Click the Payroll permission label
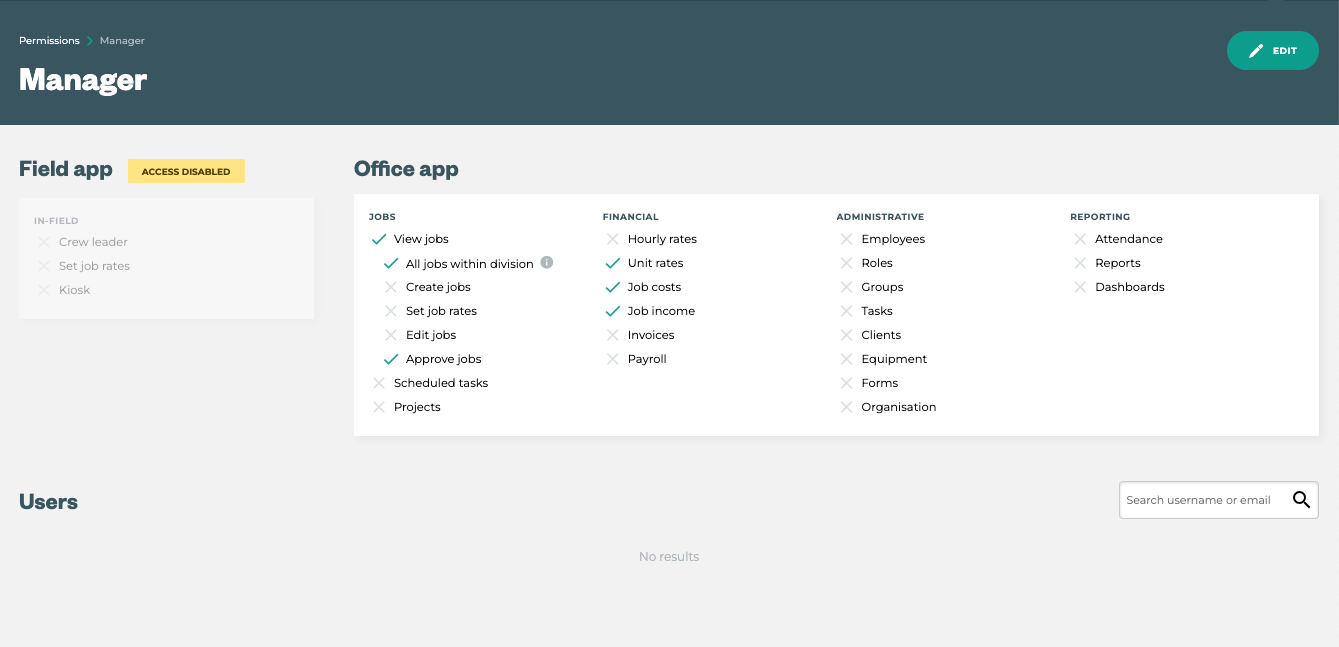Viewport: 1339px width, 647px height. point(647,359)
